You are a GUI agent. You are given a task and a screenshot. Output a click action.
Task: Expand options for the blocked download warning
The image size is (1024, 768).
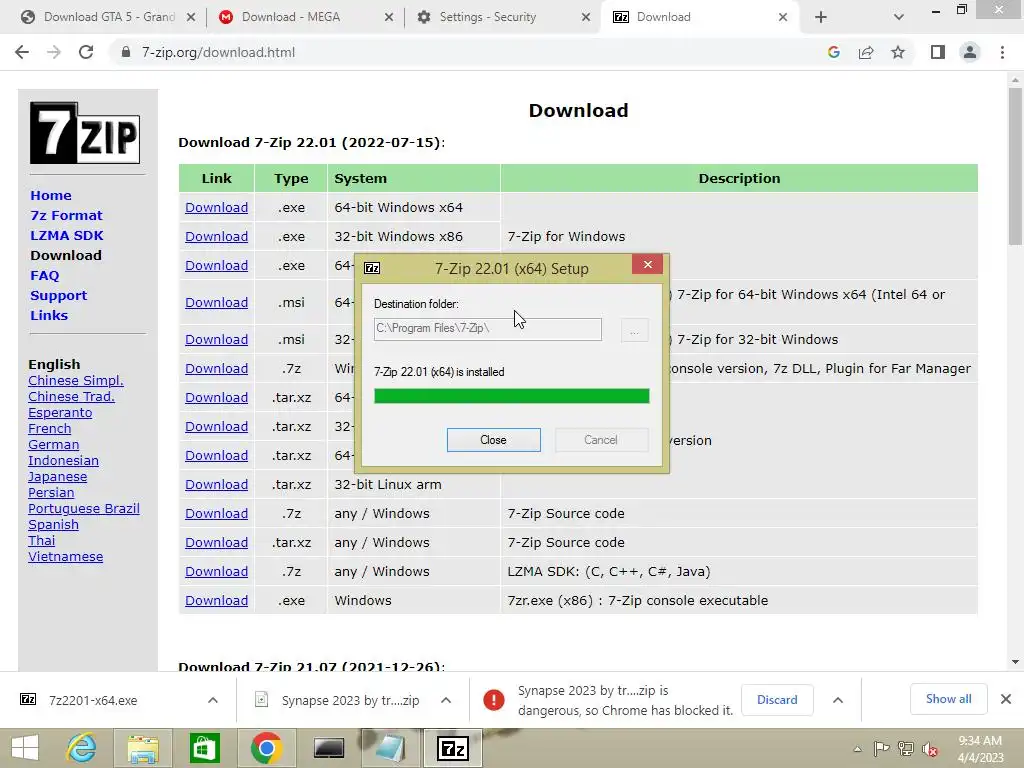[838, 700]
